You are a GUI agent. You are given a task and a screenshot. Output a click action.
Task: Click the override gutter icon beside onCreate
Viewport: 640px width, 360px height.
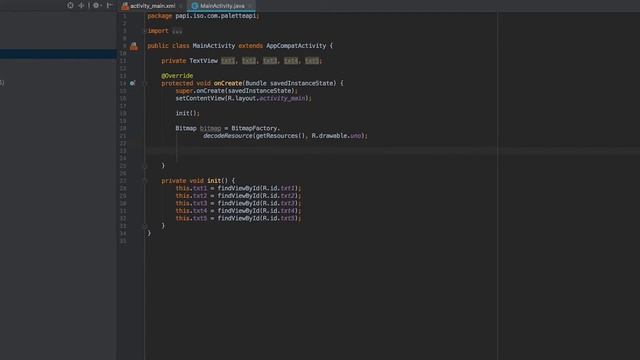coord(132,83)
